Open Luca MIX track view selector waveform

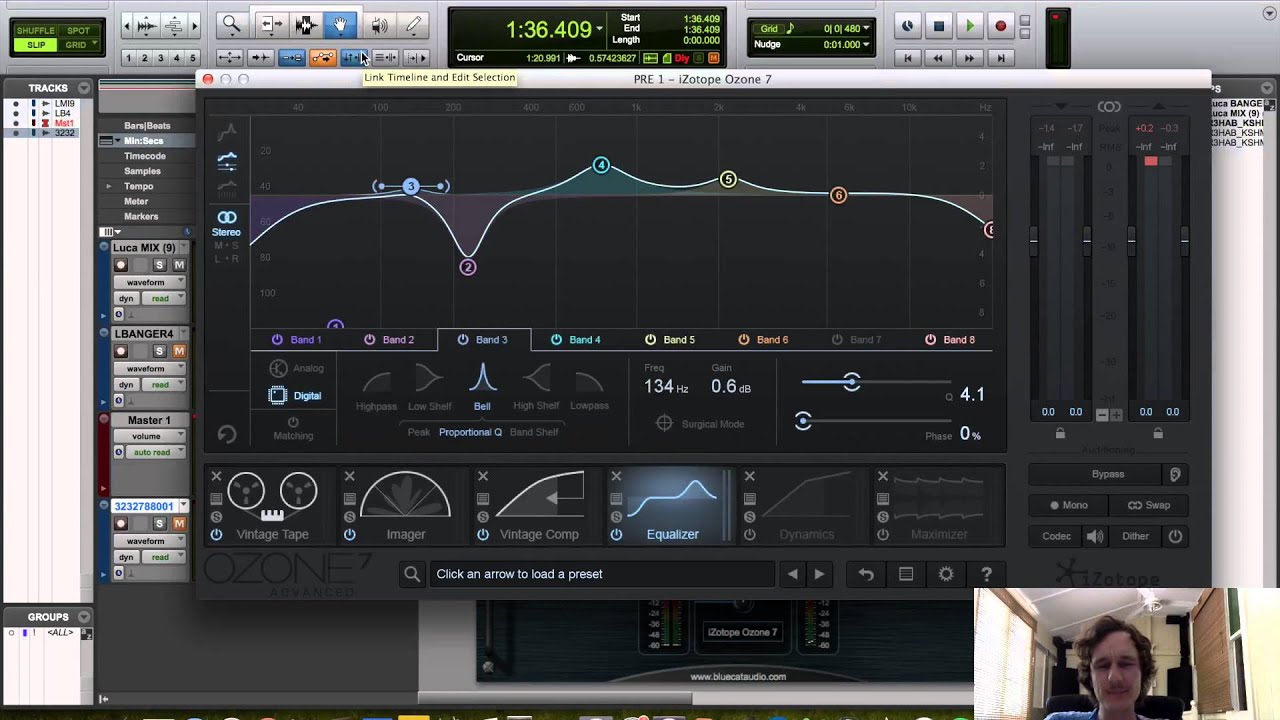tap(151, 283)
